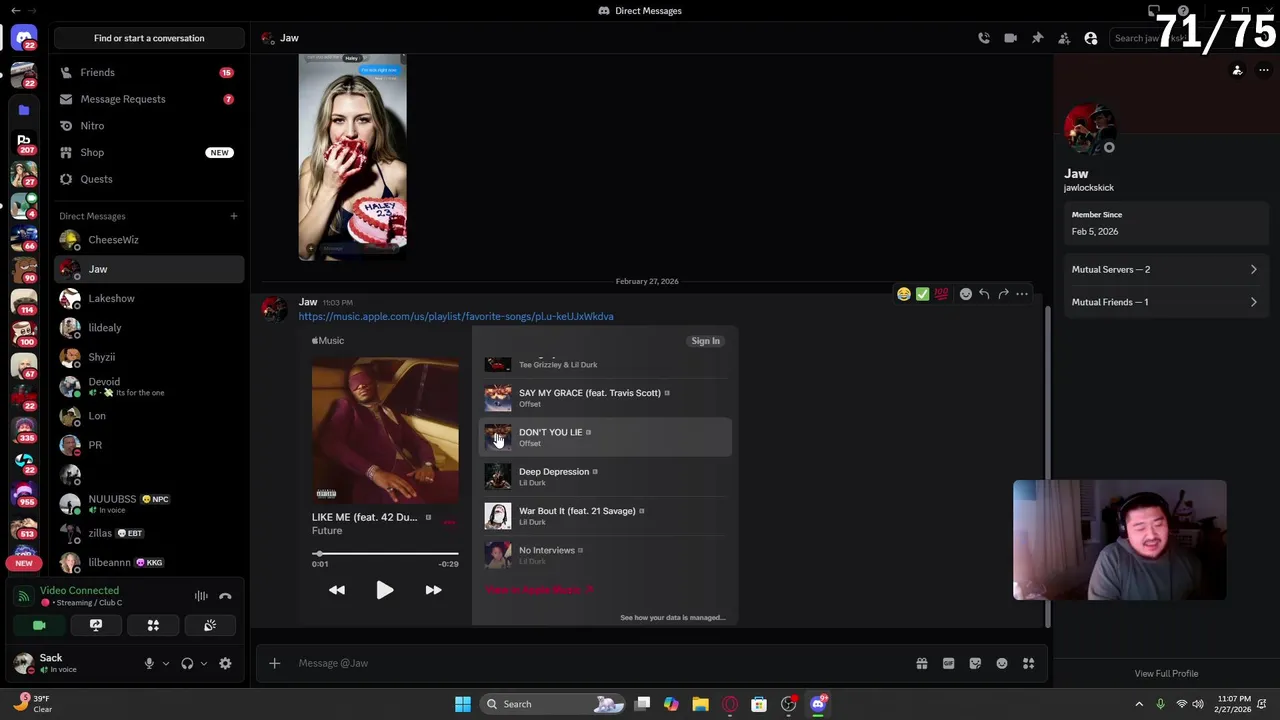React with the 100 emoji
The image size is (1280, 720).
point(941,294)
